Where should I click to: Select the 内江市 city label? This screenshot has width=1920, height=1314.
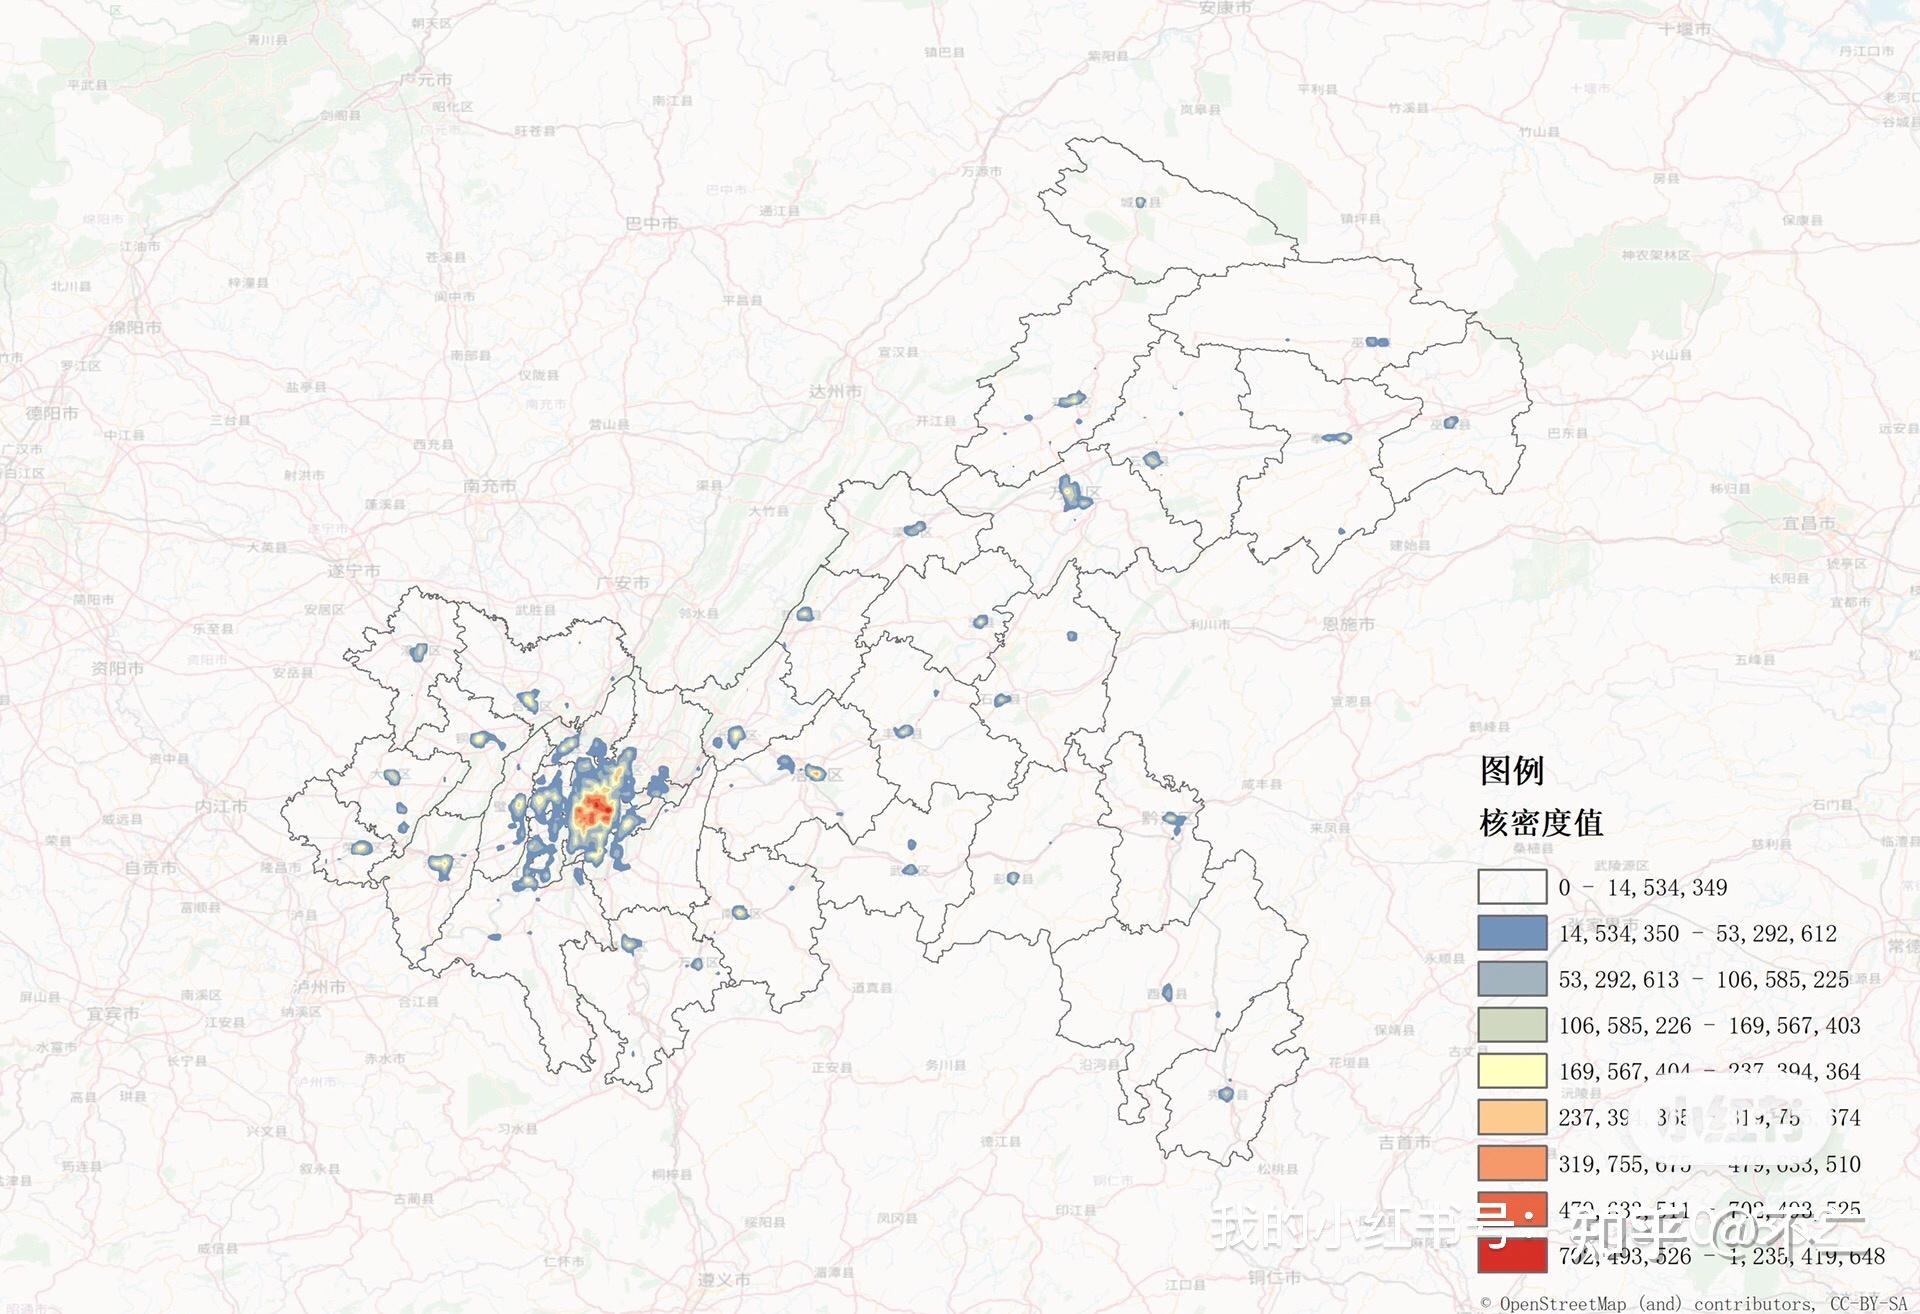[x=221, y=806]
